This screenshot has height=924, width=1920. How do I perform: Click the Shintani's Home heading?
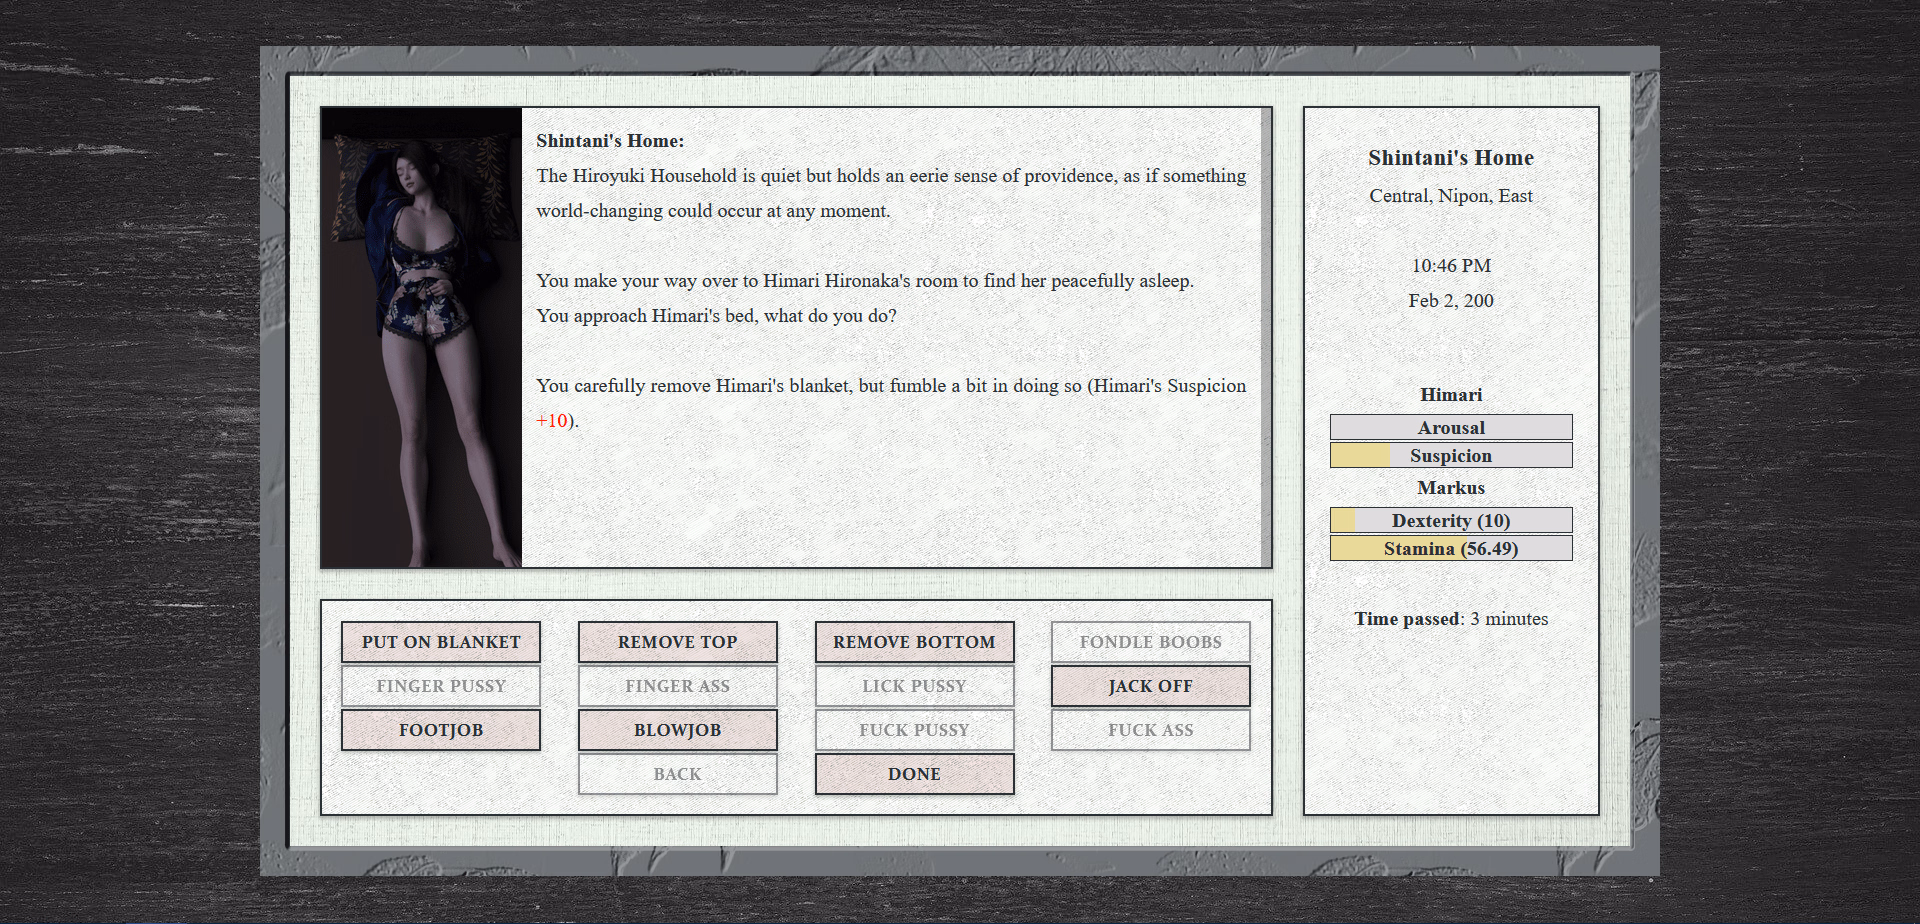[x=1450, y=157]
